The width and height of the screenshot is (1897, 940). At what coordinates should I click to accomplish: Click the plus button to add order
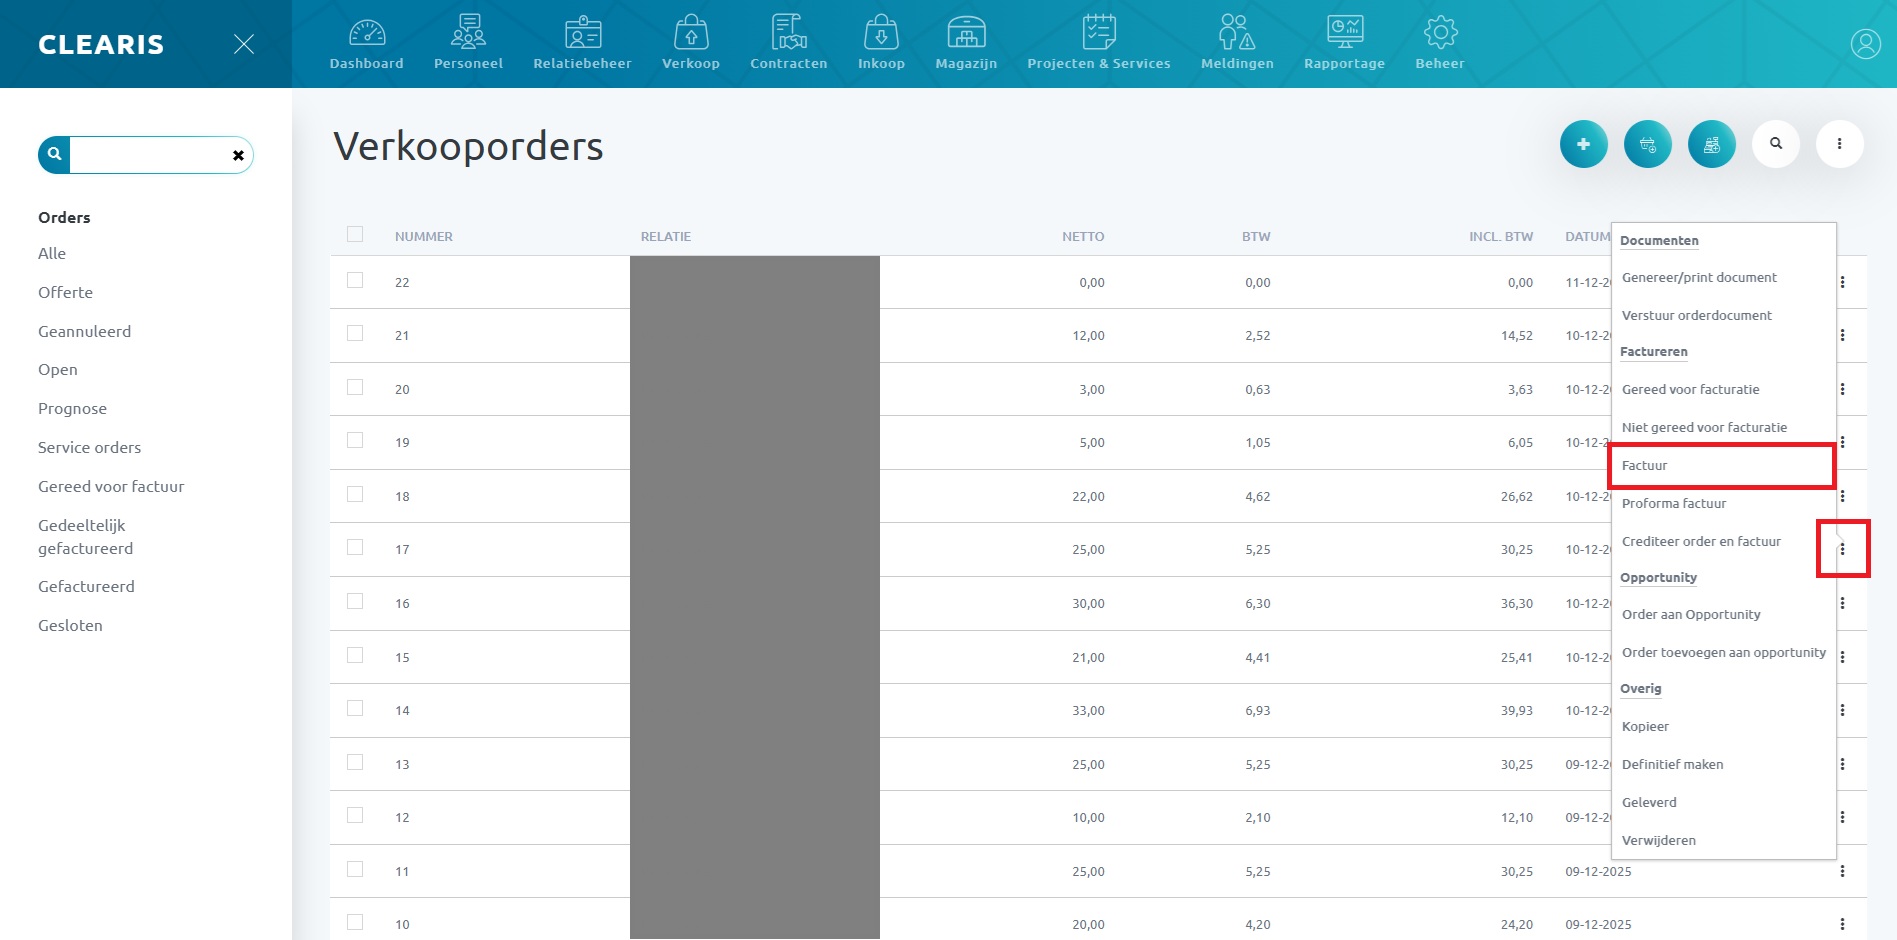pos(1583,144)
